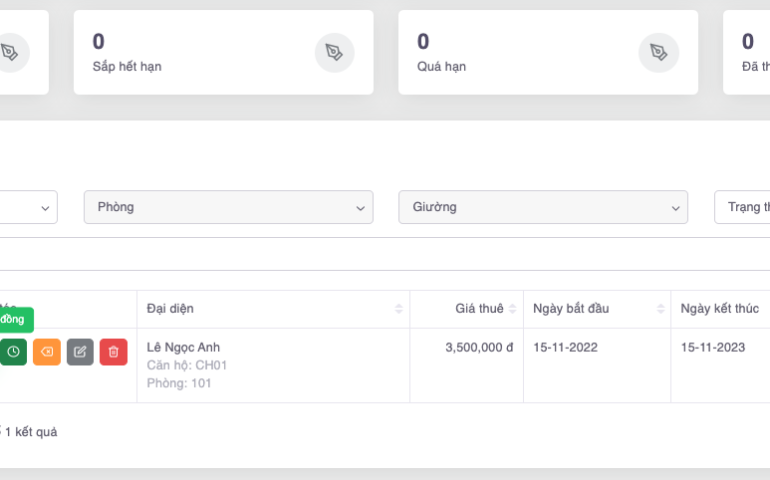Click the red trash delete icon
This screenshot has height=480, width=770.
[113, 352]
